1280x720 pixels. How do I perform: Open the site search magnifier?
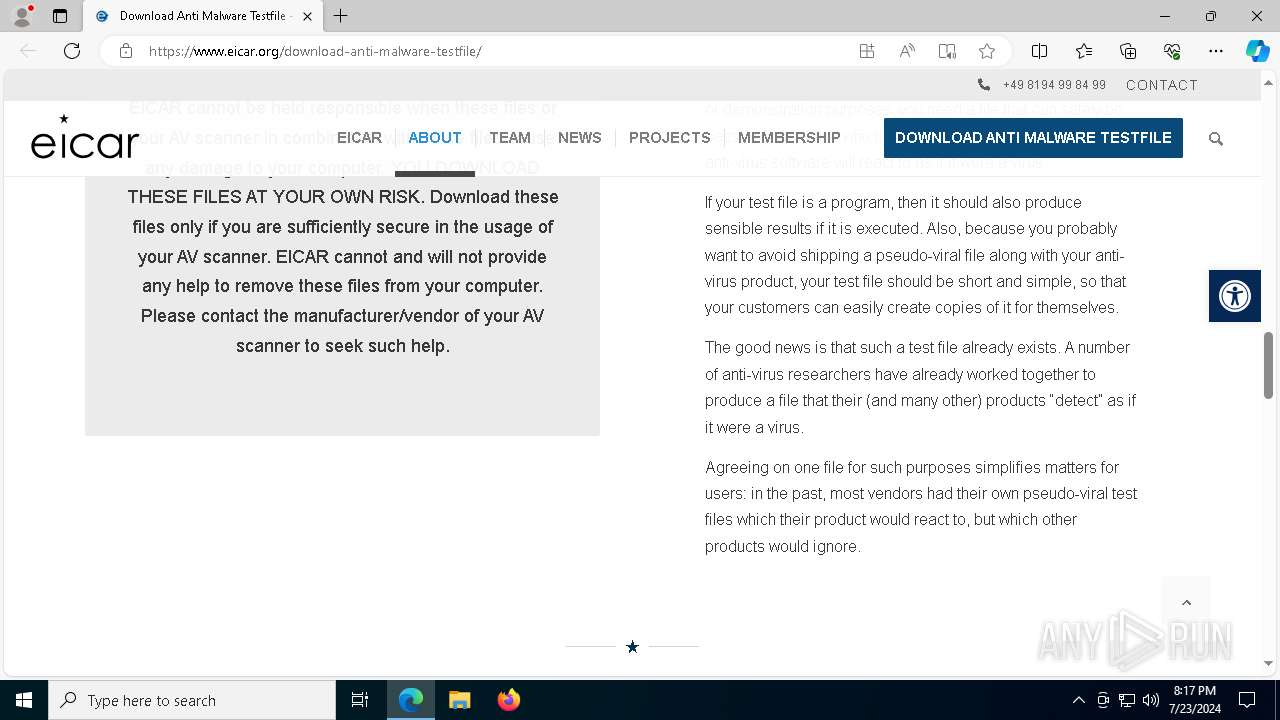coord(1216,139)
